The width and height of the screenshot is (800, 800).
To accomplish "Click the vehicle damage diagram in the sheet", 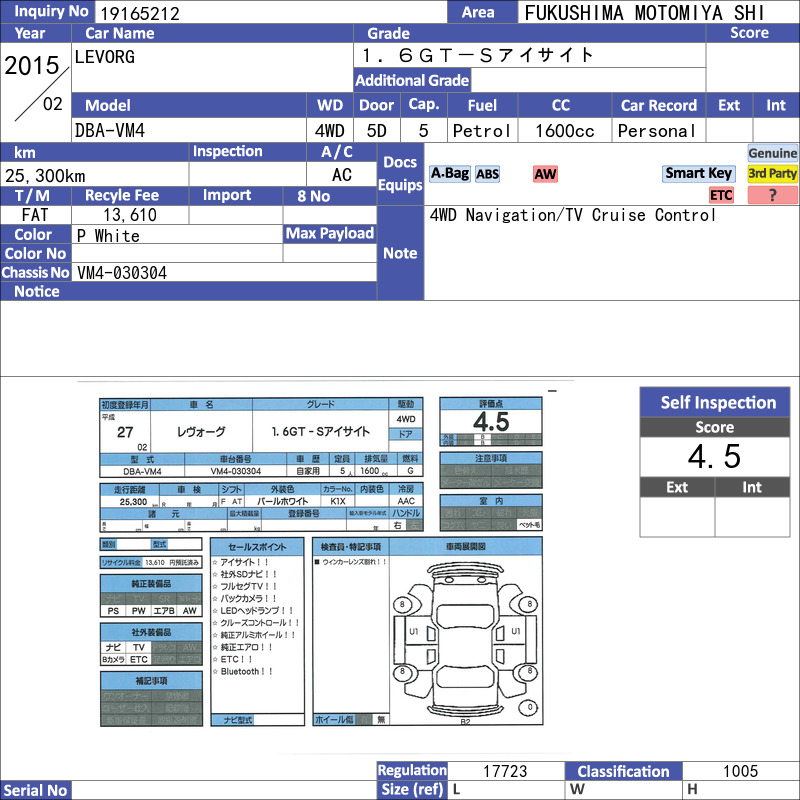I will 465,639.
